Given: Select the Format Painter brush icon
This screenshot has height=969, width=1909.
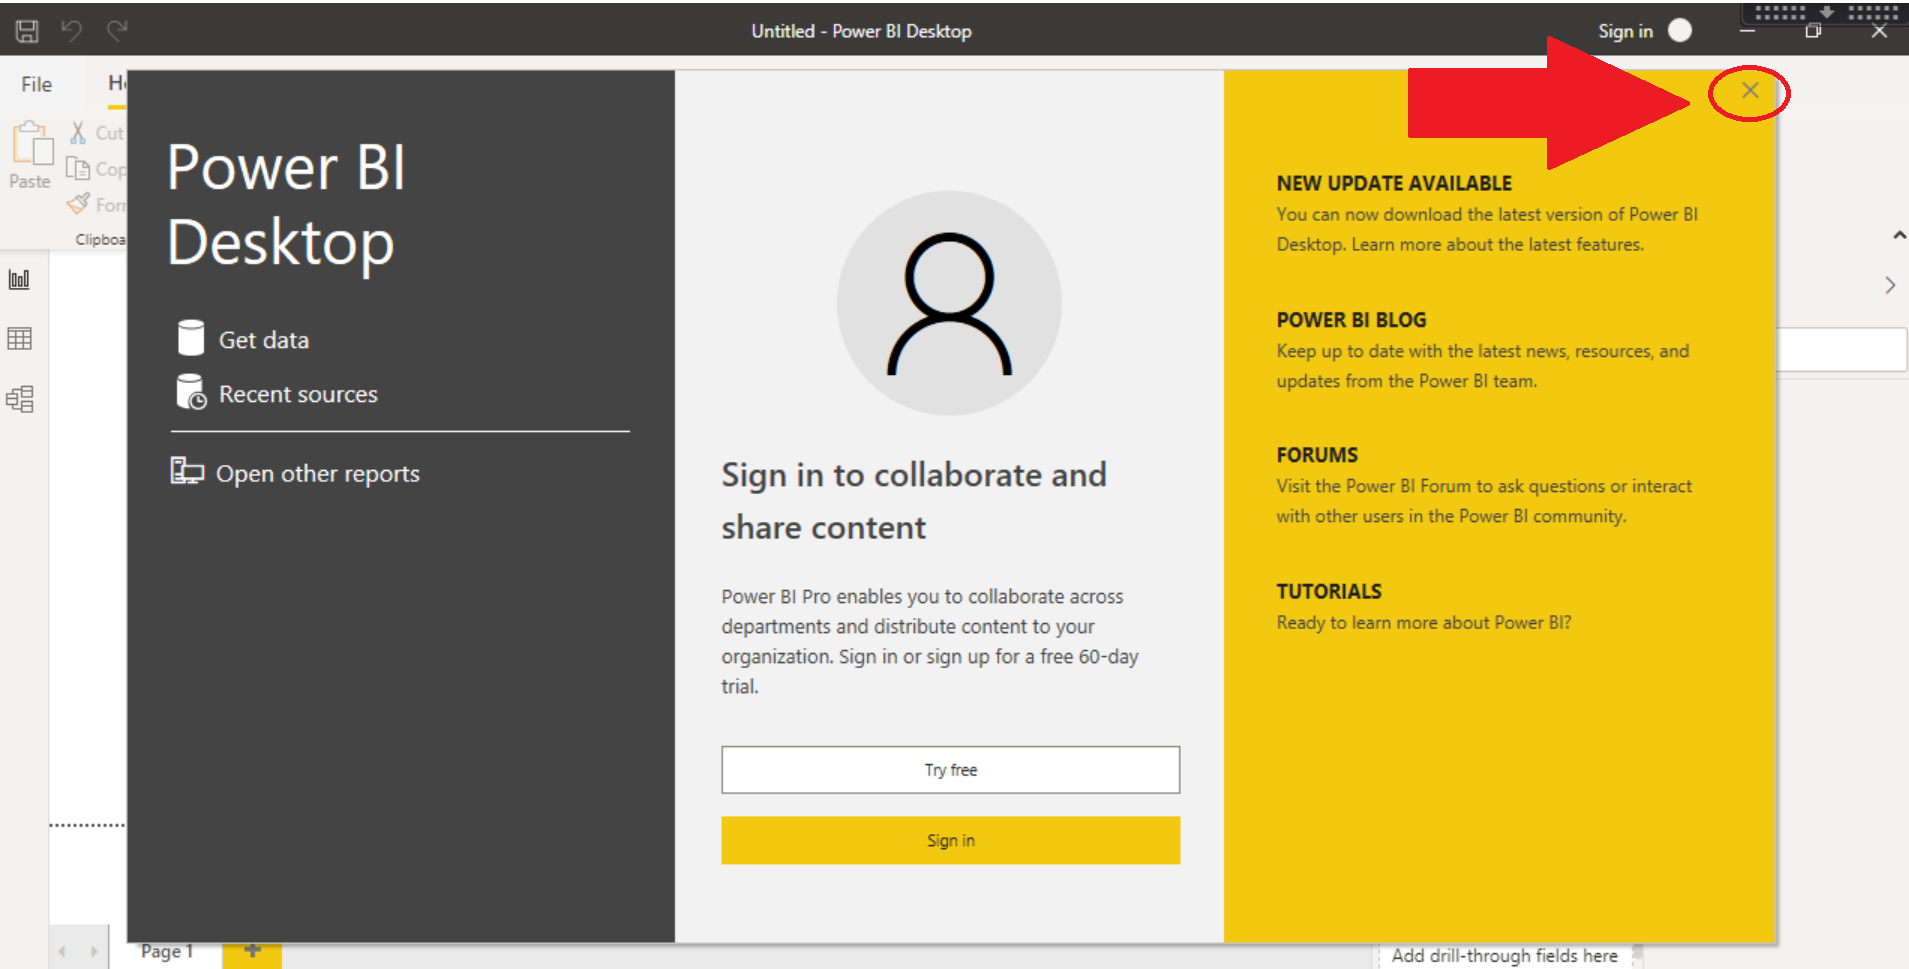Looking at the screenshot, I should click(x=79, y=204).
